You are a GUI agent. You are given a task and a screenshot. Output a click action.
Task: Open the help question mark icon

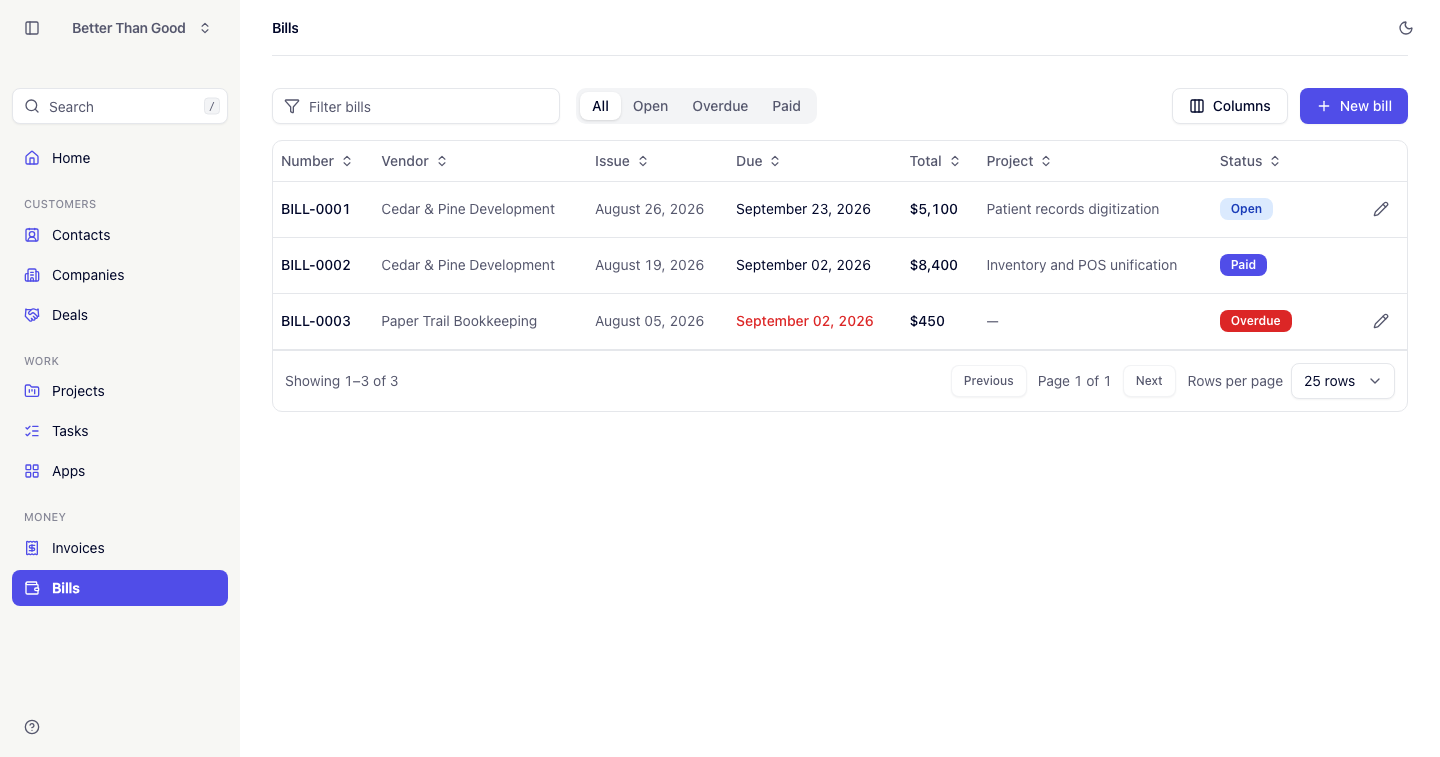(32, 727)
